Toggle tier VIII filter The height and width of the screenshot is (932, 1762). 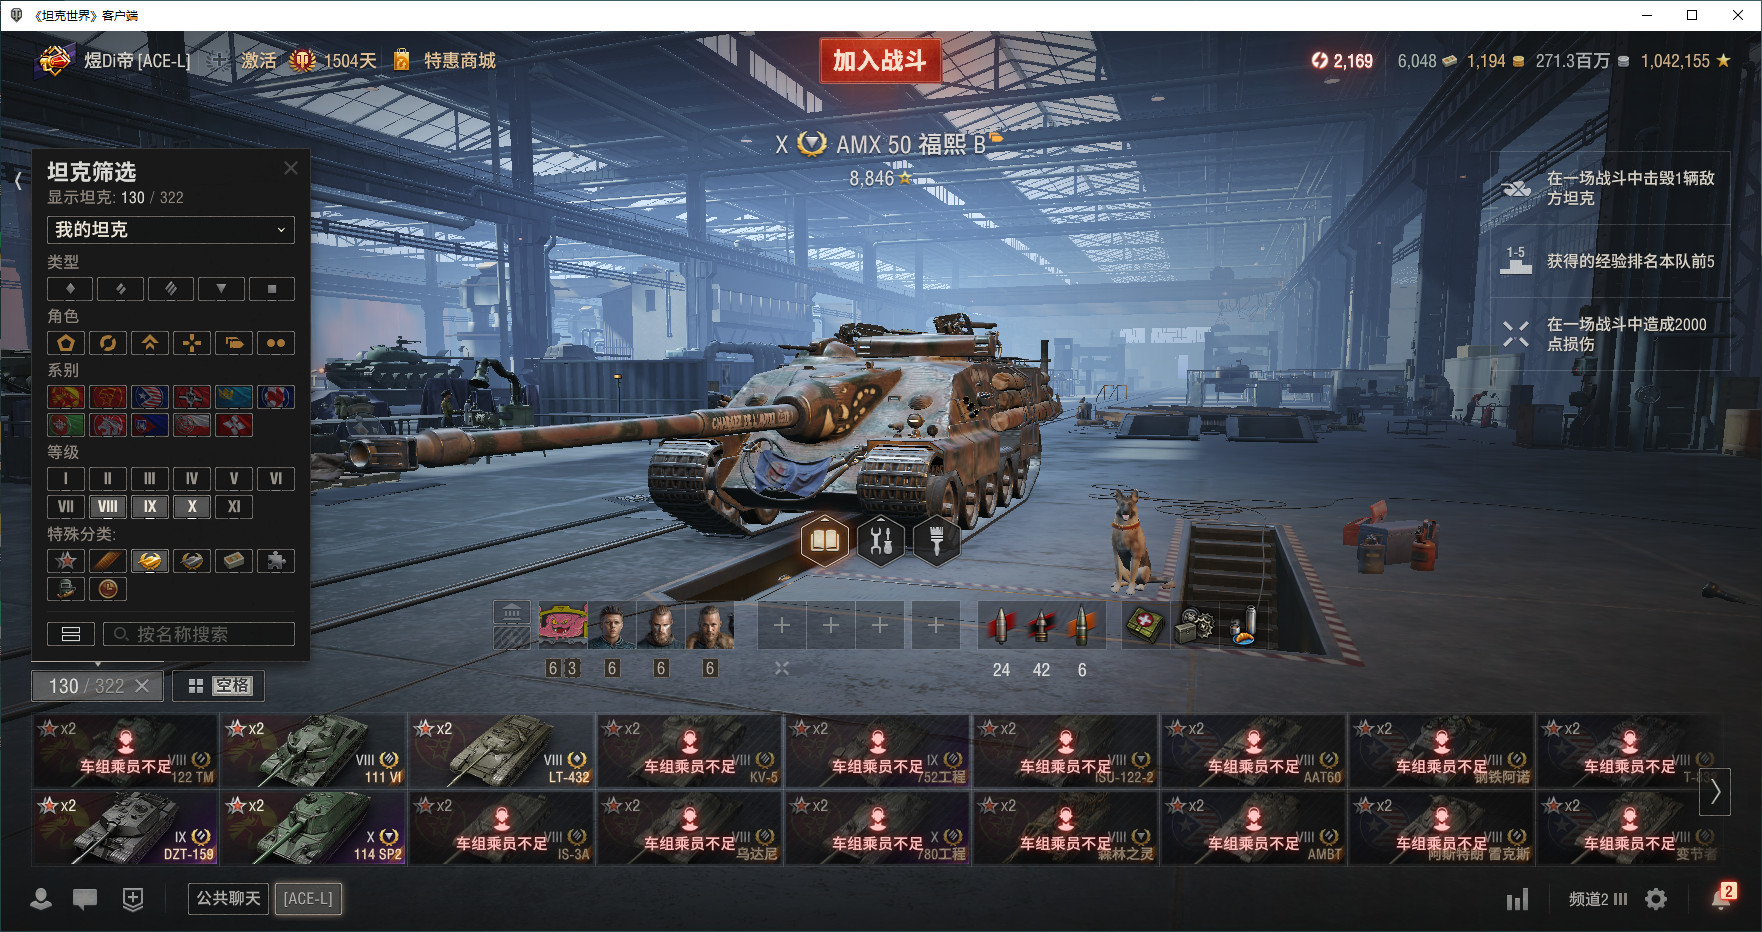108,506
